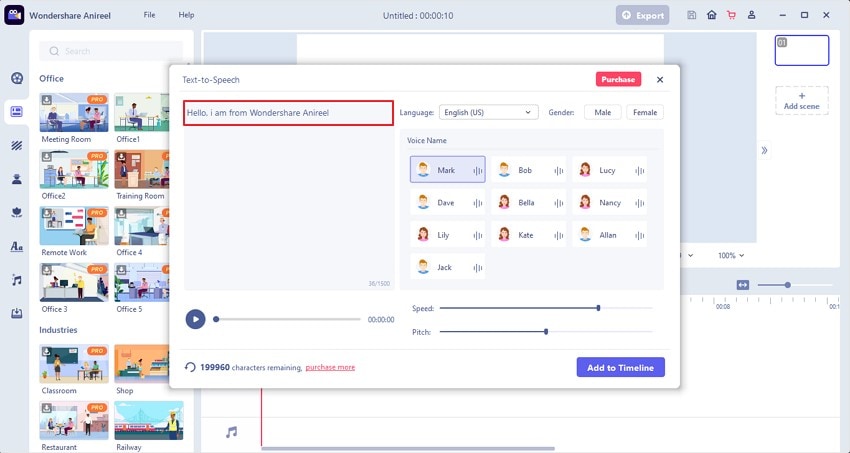Play the speech preview
850x453 pixels.
(x=195, y=319)
